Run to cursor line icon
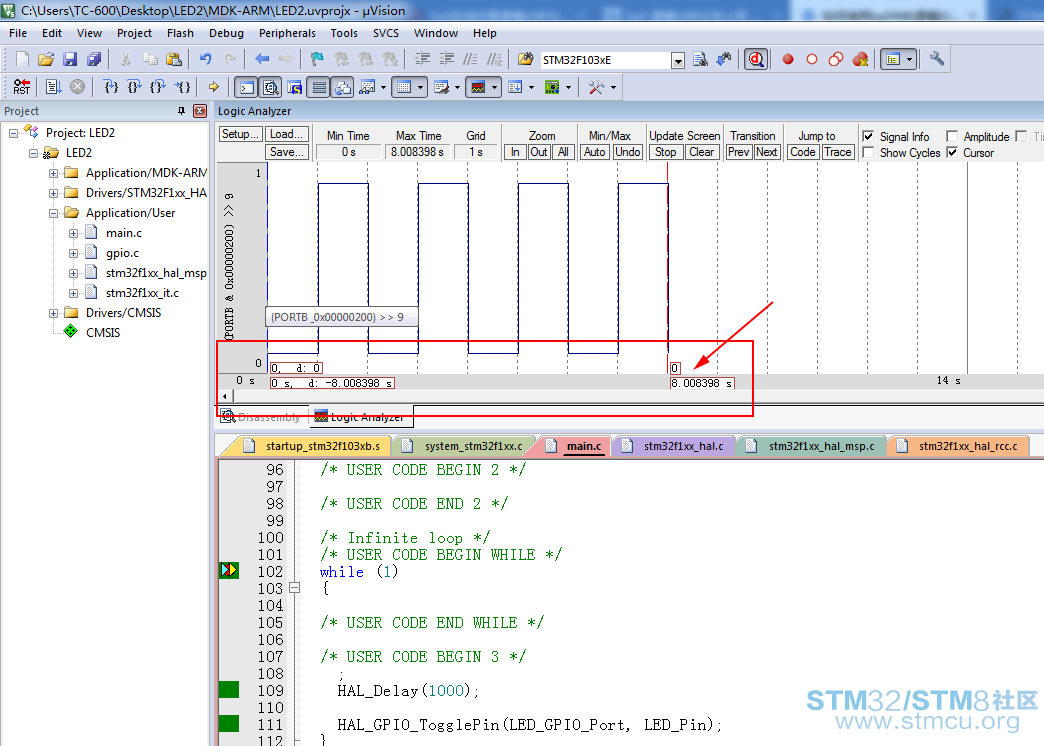The height and width of the screenshot is (746, 1044). click(182, 87)
